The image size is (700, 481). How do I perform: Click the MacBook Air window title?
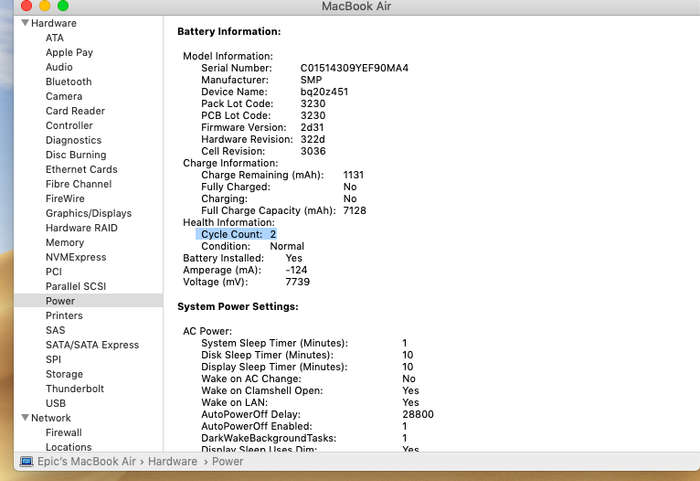click(x=356, y=6)
